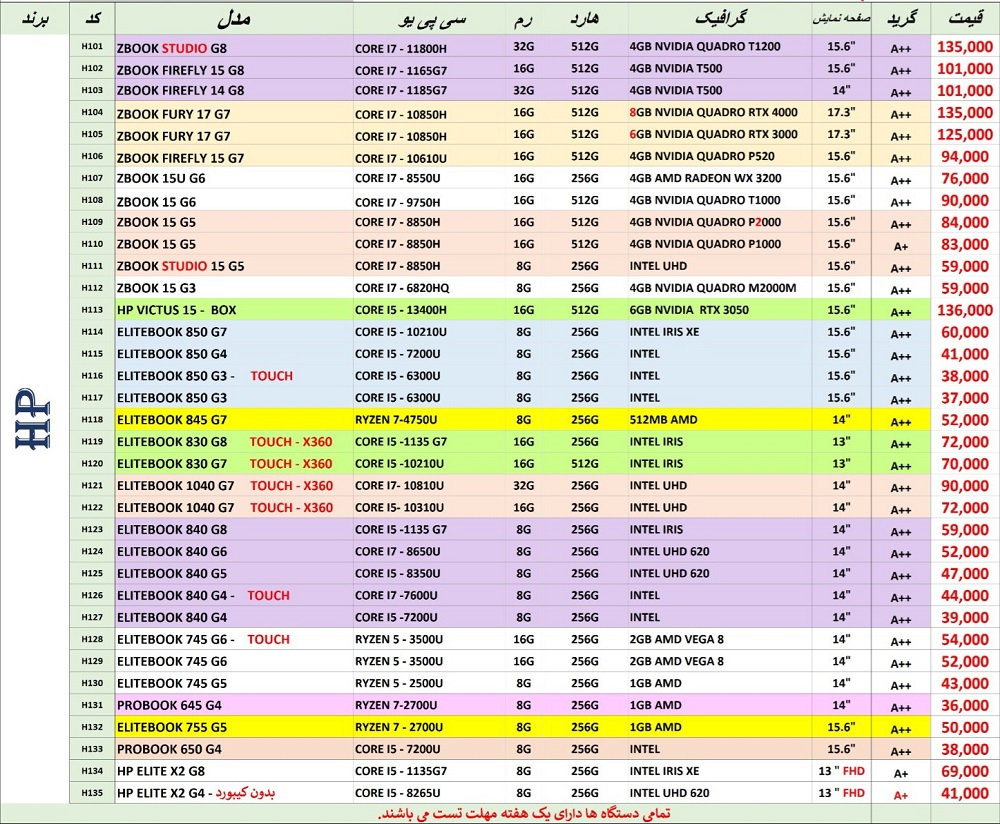1000x824 pixels.
Task: Click price 83,000 in row H110
Action: [965, 244]
